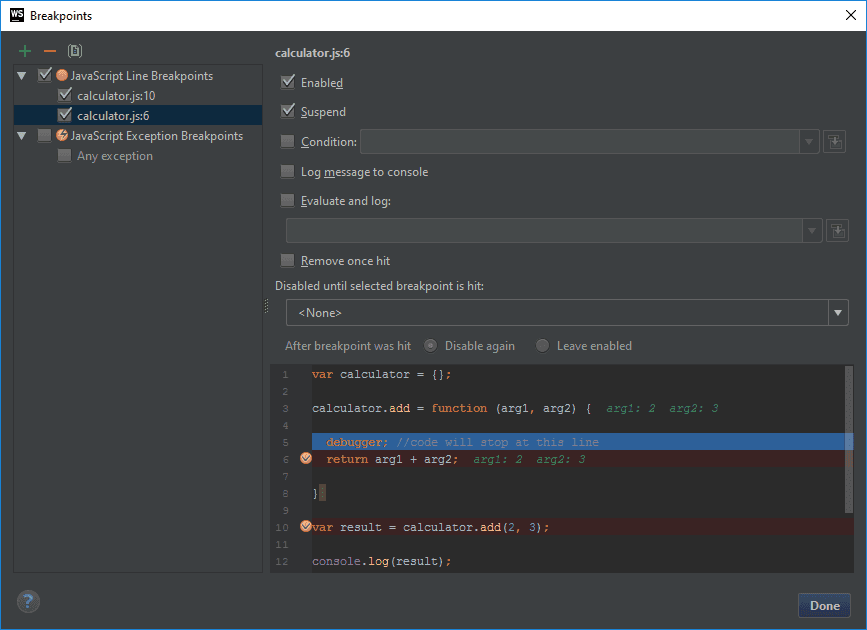
Task: Collapse the JavaScript Line Breakpoints tree node
Action: [x=22, y=76]
